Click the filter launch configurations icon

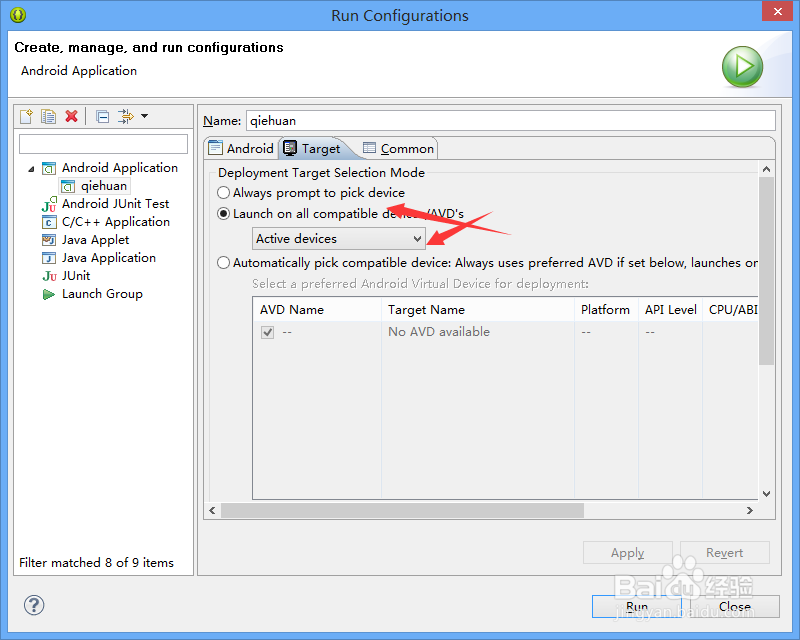(126, 116)
